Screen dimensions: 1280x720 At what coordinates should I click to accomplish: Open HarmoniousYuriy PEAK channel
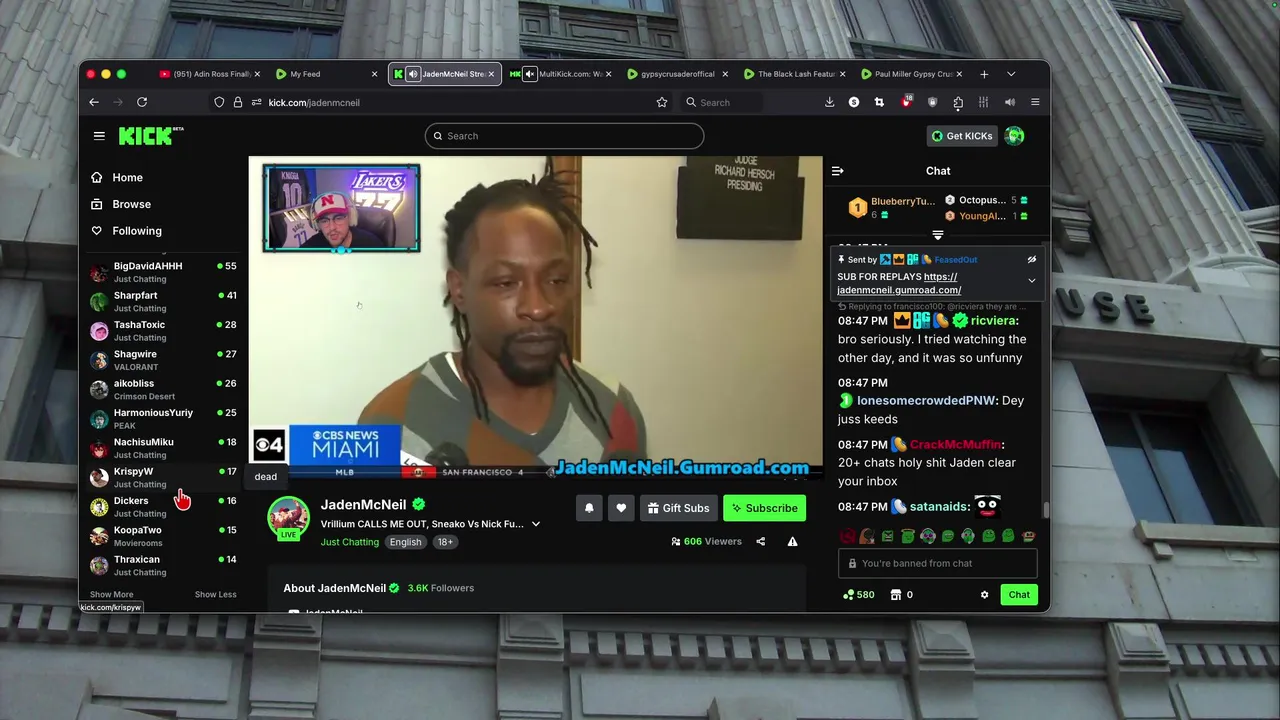pos(163,418)
